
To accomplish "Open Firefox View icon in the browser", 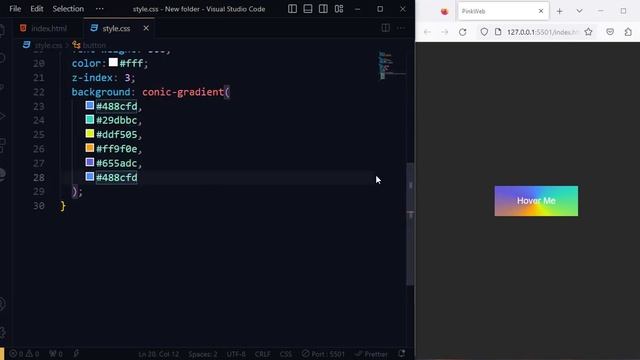I will 444,11.
